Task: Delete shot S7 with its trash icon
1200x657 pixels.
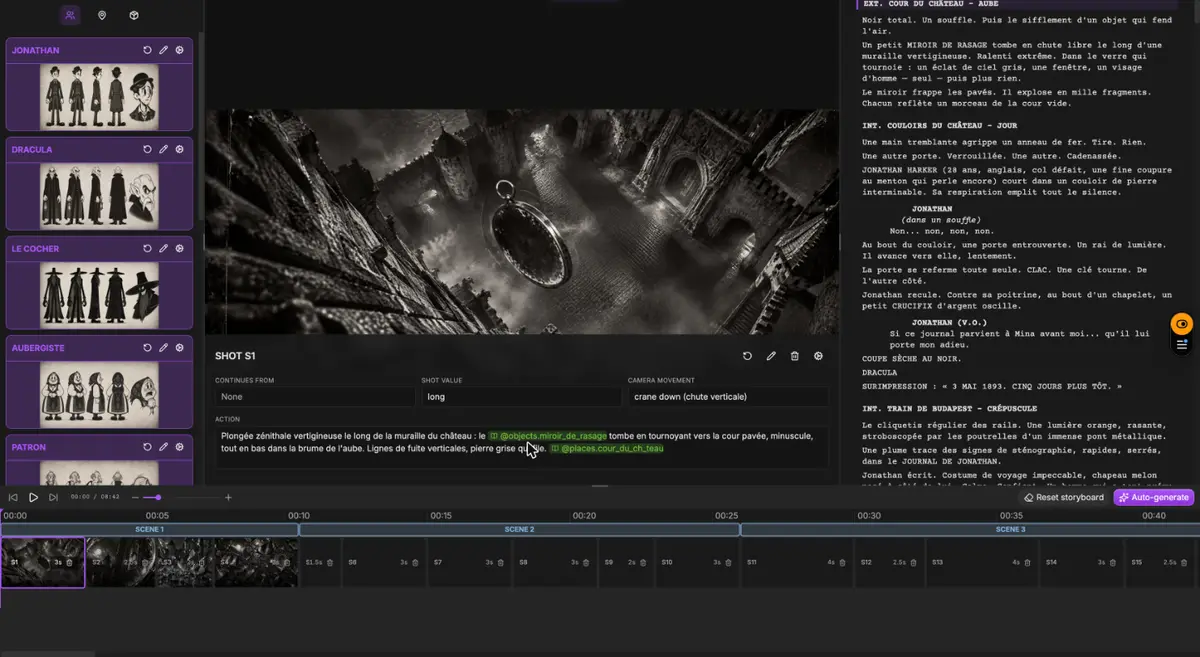Action: coord(501,563)
